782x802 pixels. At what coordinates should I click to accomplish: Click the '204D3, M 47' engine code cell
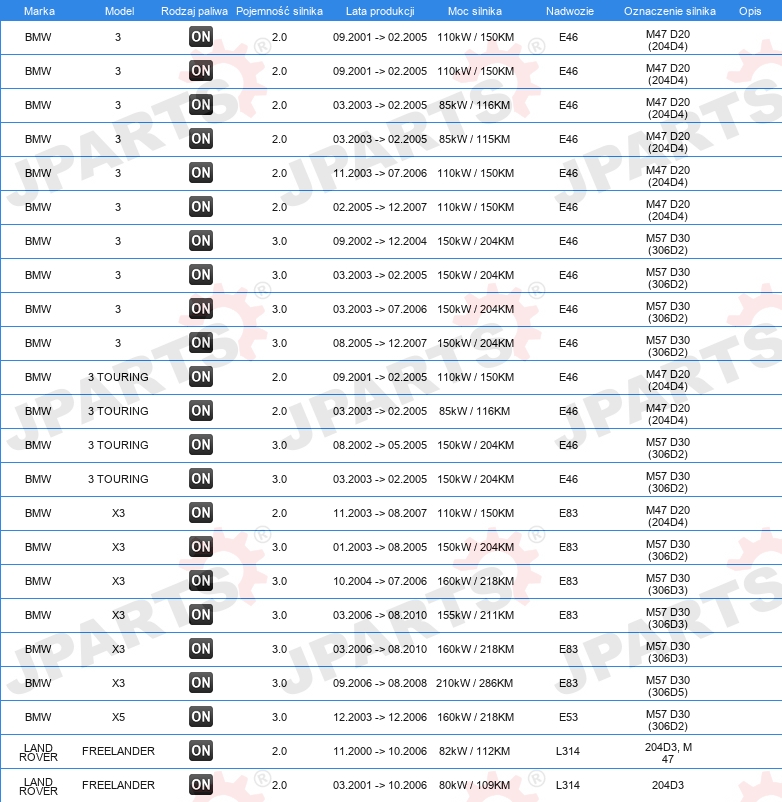click(668, 753)
